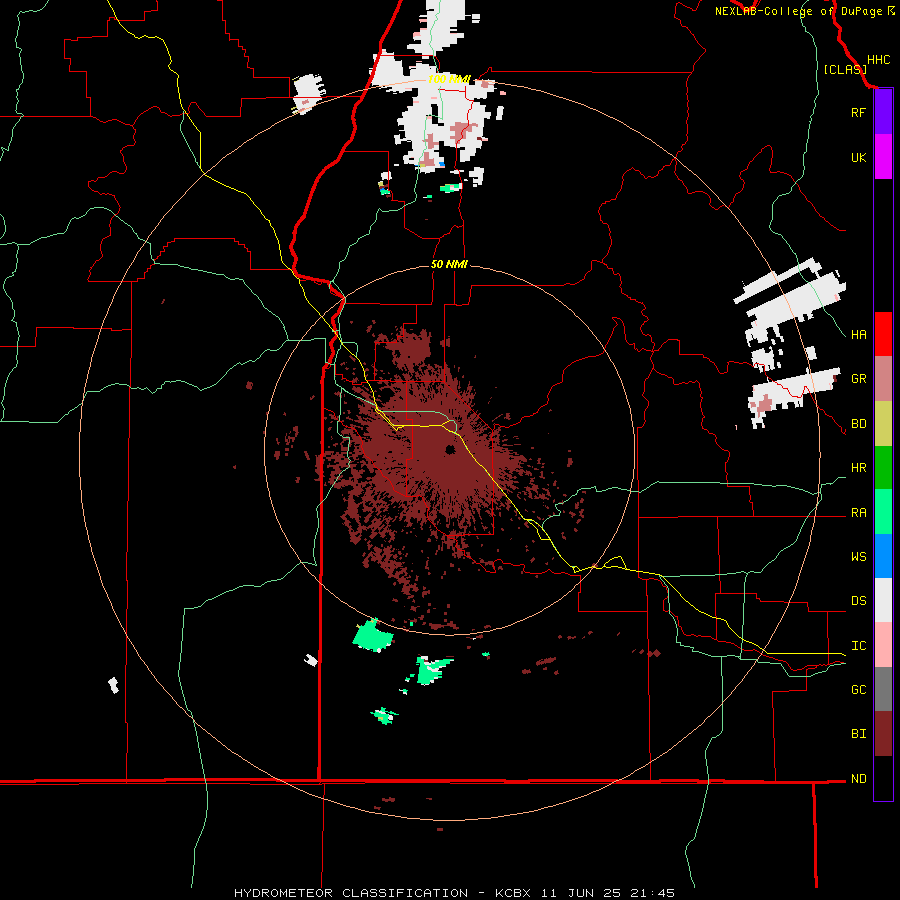
Task: Click the NEXLAB-College of DuPage text
Action: [x=799, y=11]
